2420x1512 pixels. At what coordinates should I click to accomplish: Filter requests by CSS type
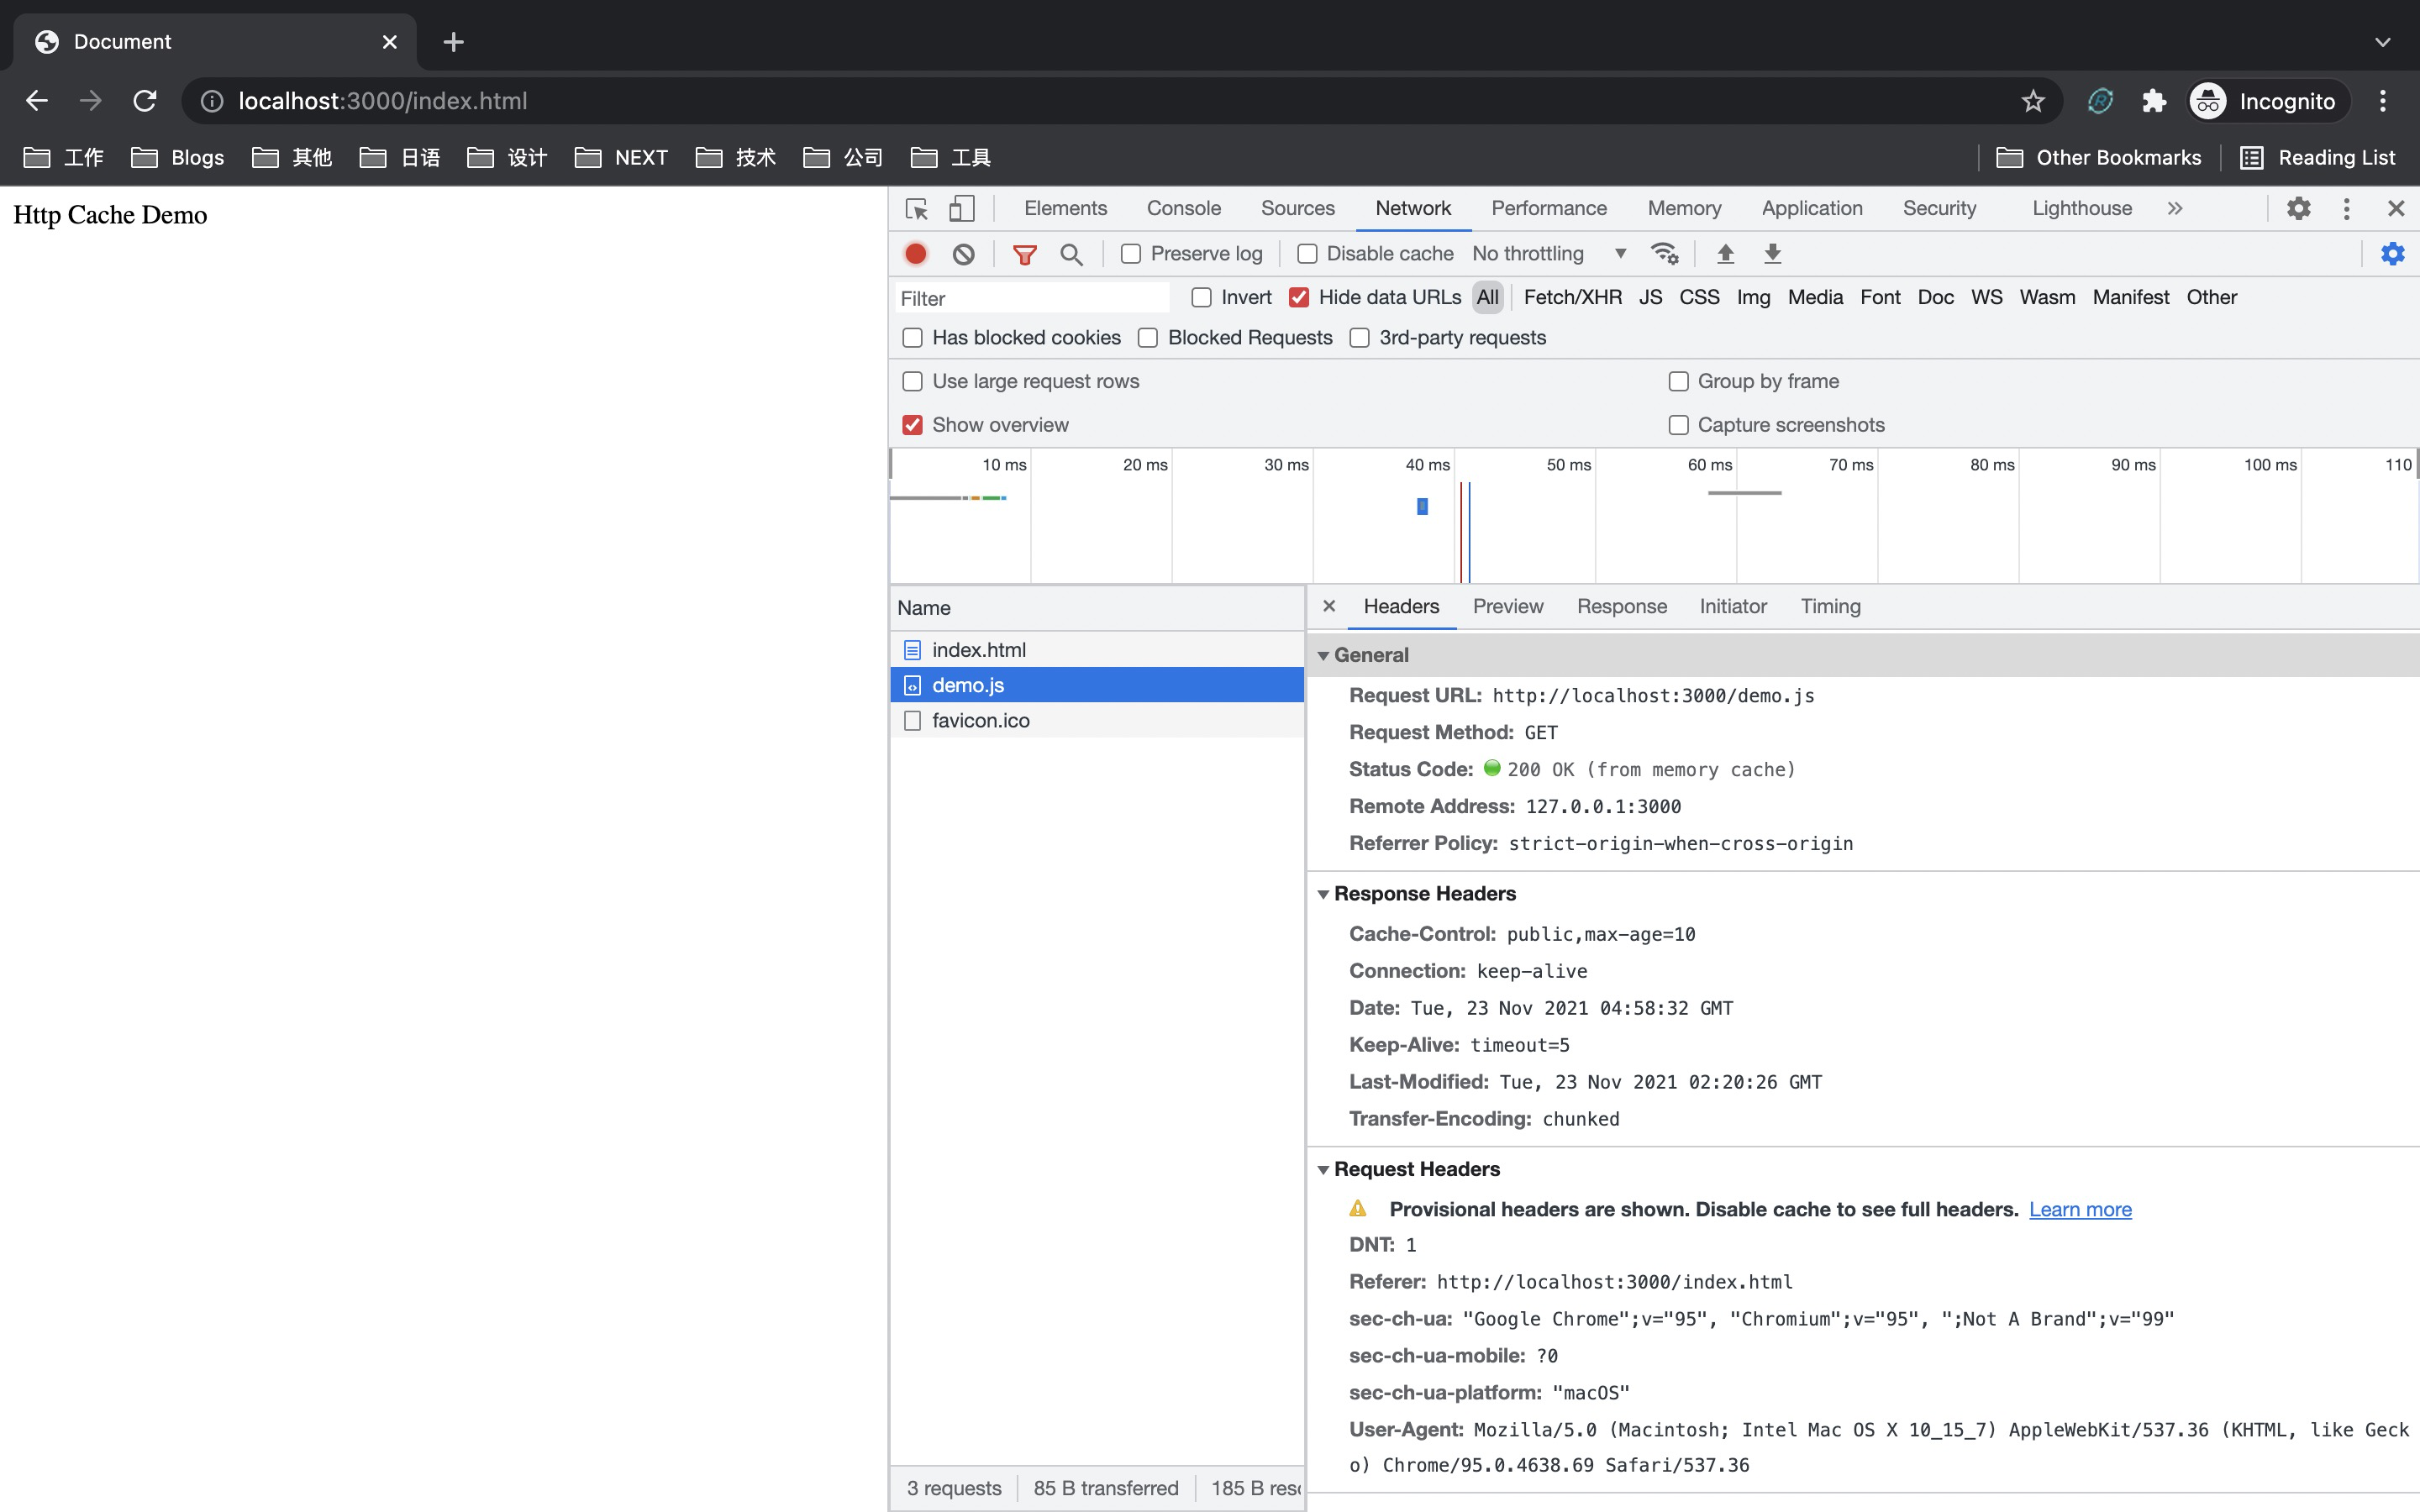coord(1699,297)
